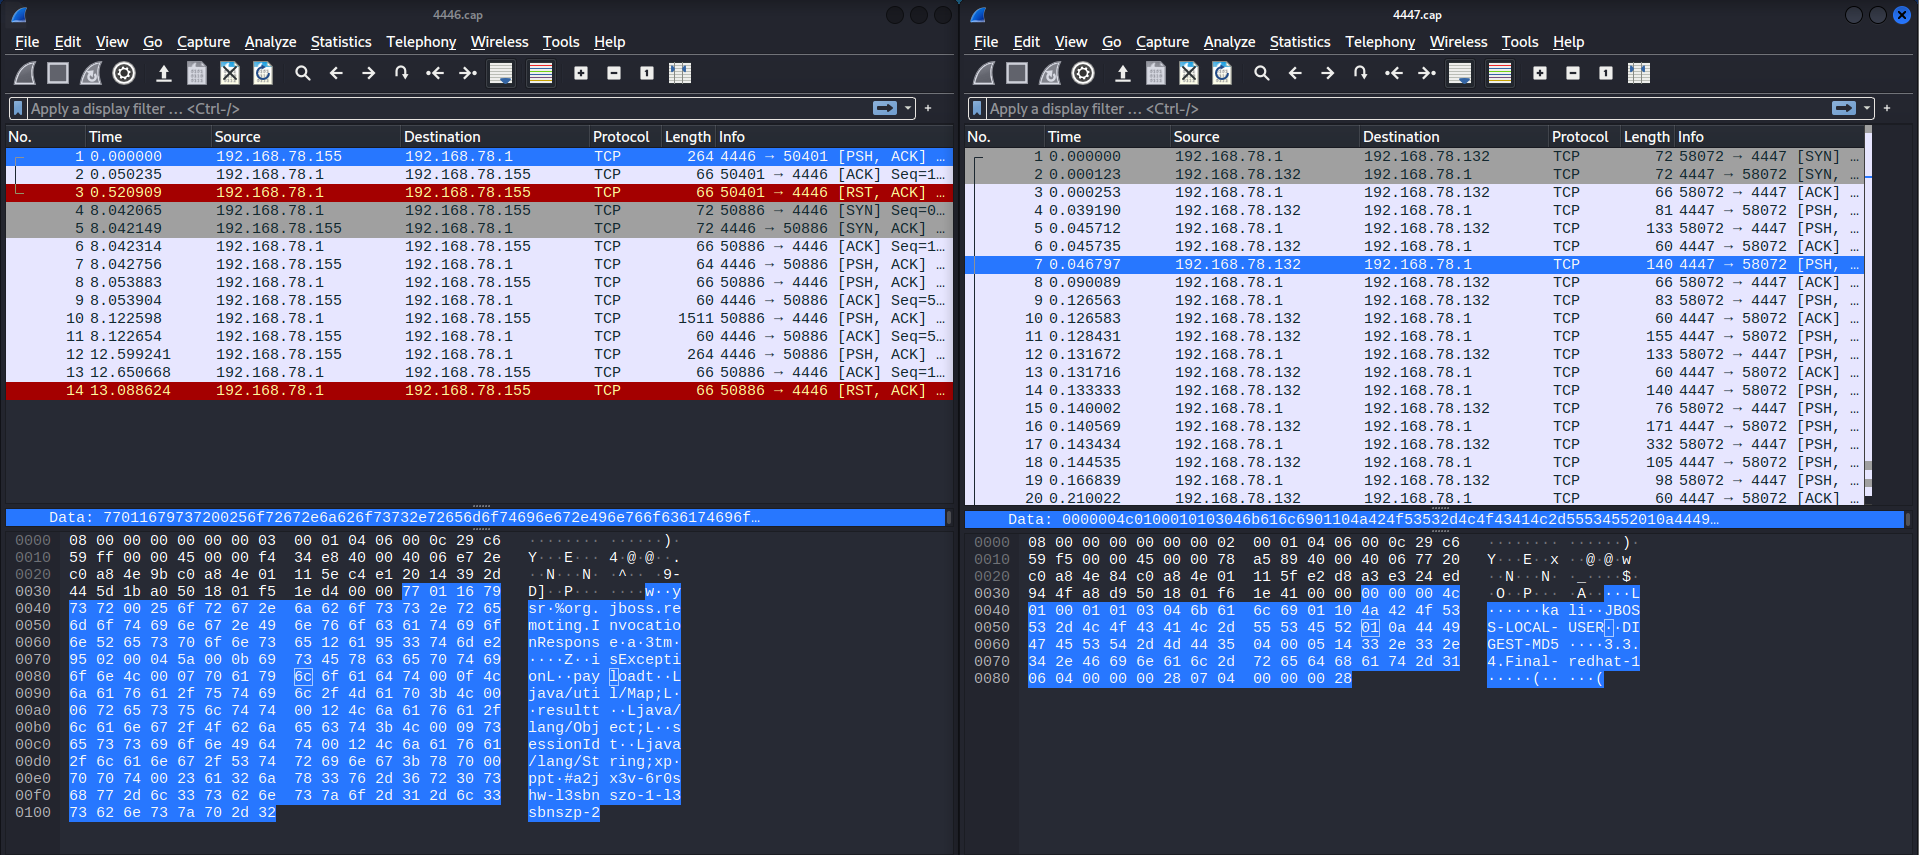Click the find packet magnifier in 4447.cap window
This screenshot has width=1919, height=855.
point(1262,73)
